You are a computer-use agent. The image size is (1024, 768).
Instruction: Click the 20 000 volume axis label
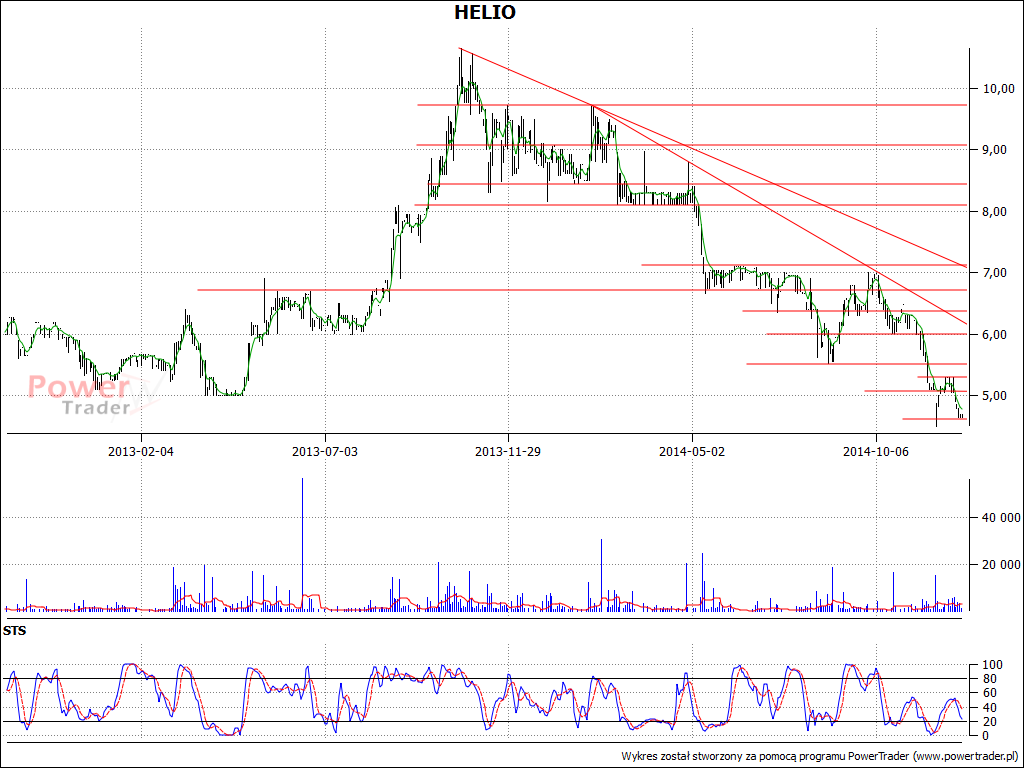pos(999,565)
